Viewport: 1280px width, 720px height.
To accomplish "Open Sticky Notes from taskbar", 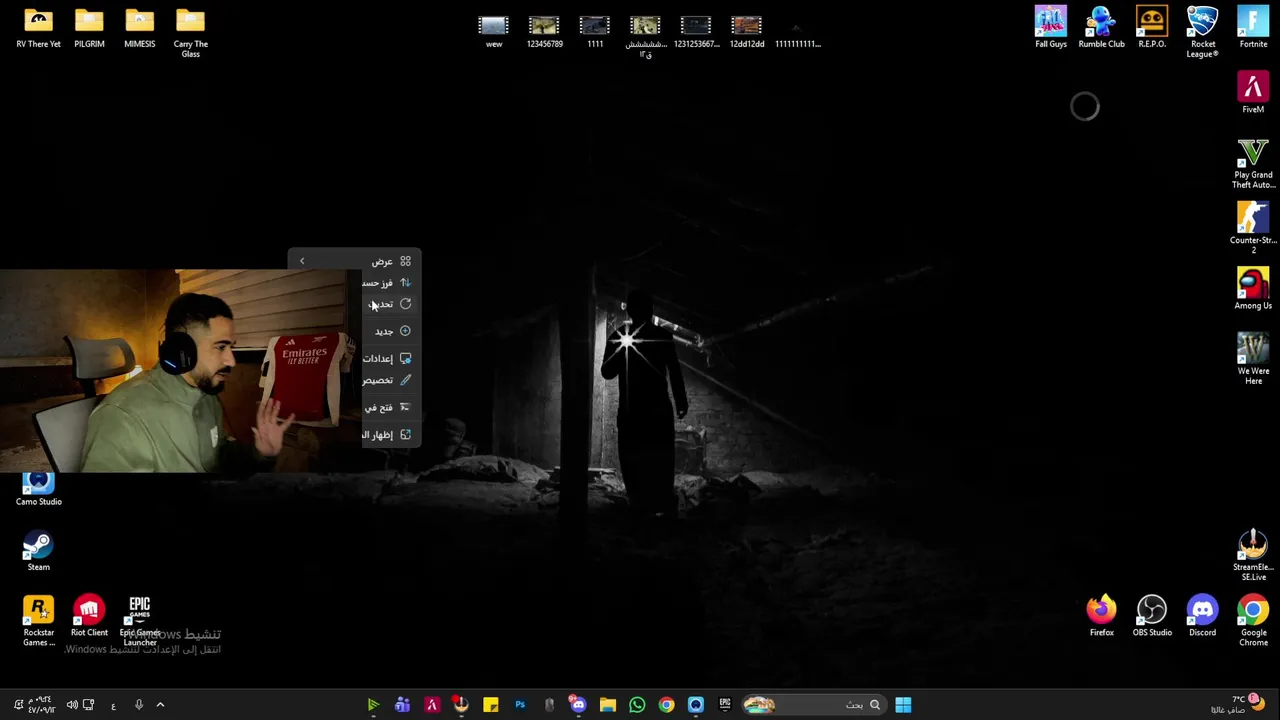I will coord(490,705).
